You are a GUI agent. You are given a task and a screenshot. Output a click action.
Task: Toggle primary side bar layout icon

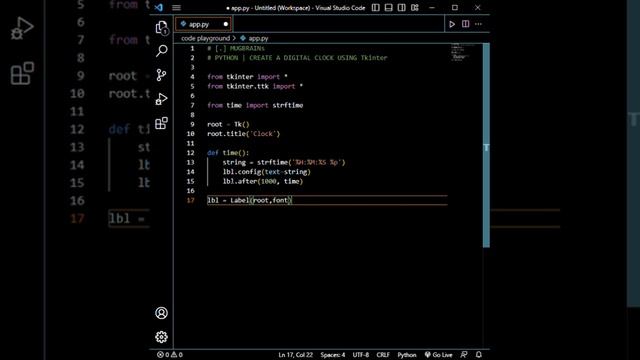point(376,7)
